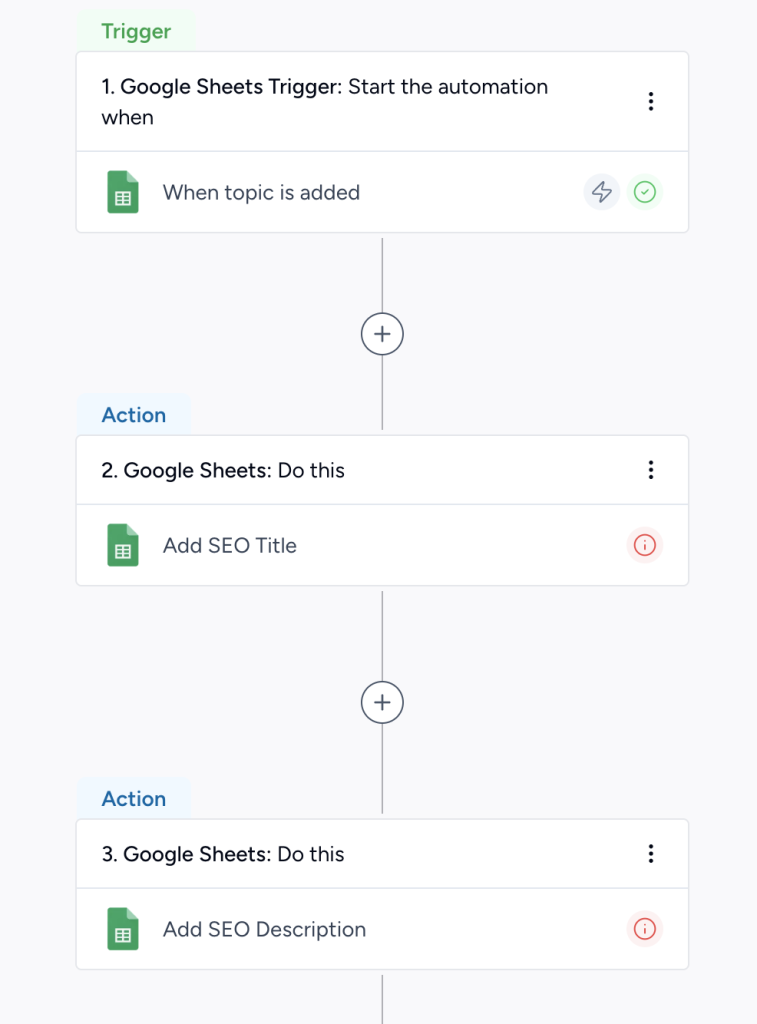Click the '1. Google Sheets Trigger' step header
Image resolution: width=757 pixels, height=1024 pixels.
[x=324, y=101]
